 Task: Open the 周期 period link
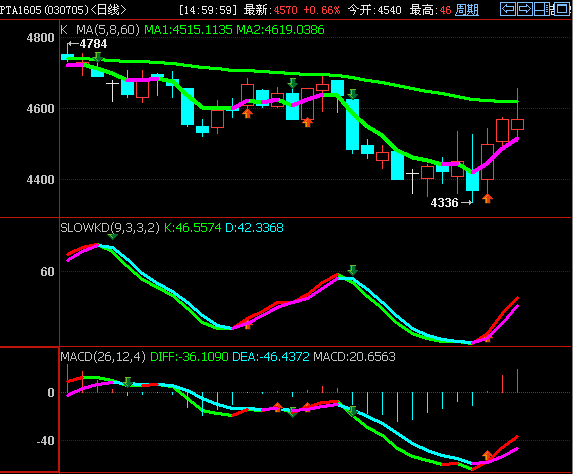(467, 10)
